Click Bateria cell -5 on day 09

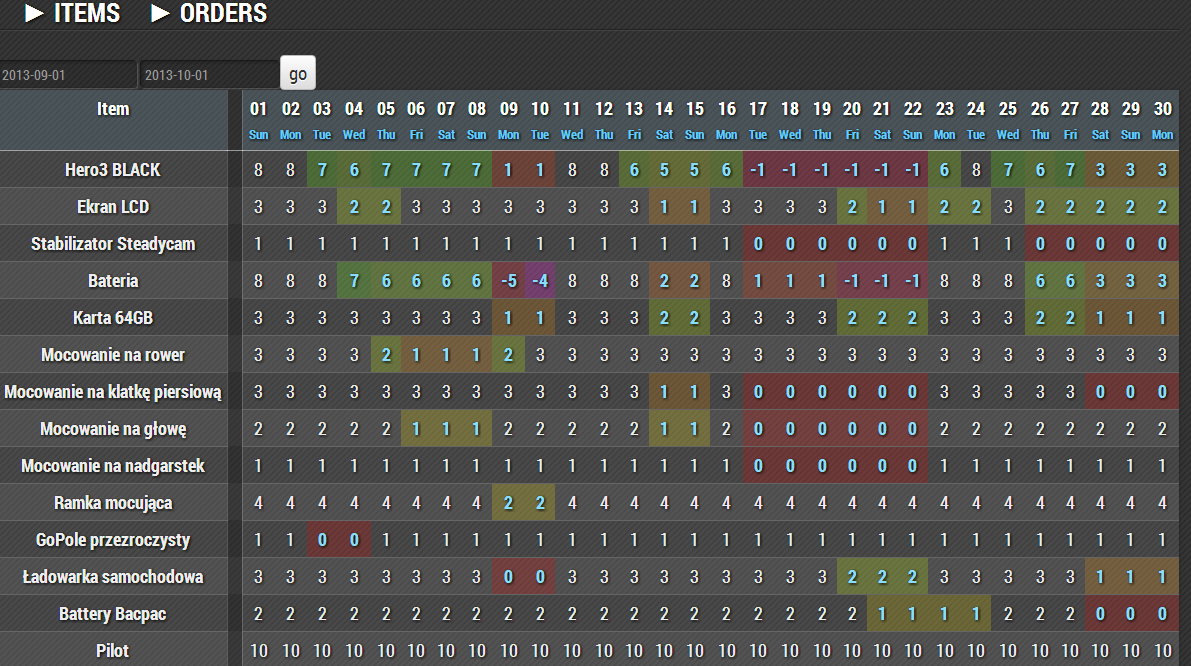click(x=508, y=281)
